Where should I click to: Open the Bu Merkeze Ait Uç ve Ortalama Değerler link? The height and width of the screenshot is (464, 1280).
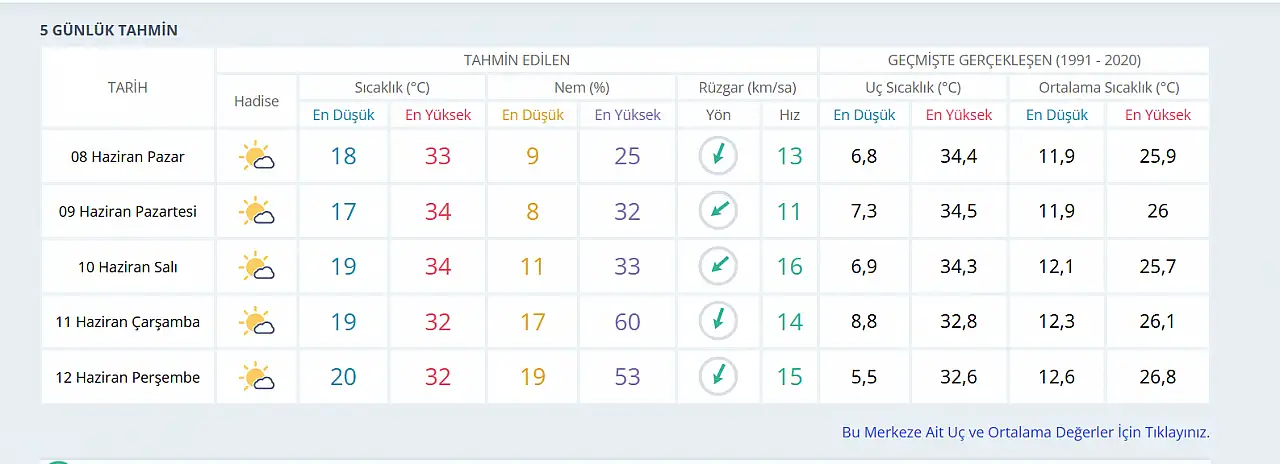click(x=1026, y=432)
